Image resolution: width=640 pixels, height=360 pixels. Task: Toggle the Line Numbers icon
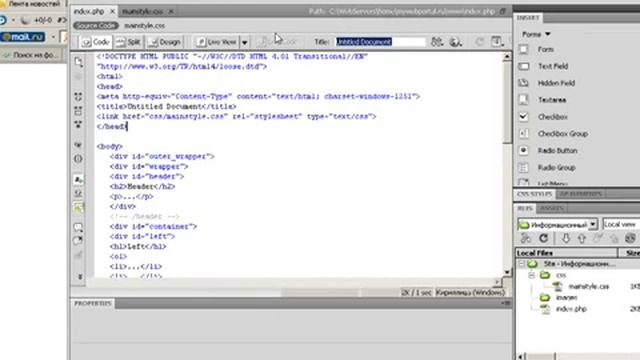coord(78,180)
